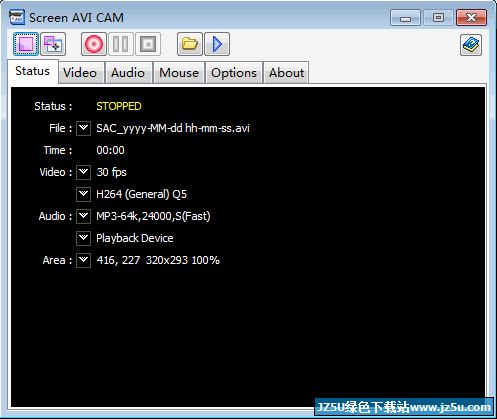Expand the Playback Device dropdown arrow
The width and height of the screenshot is (497, 419).
pyautogui.click(x=83, y=238)
